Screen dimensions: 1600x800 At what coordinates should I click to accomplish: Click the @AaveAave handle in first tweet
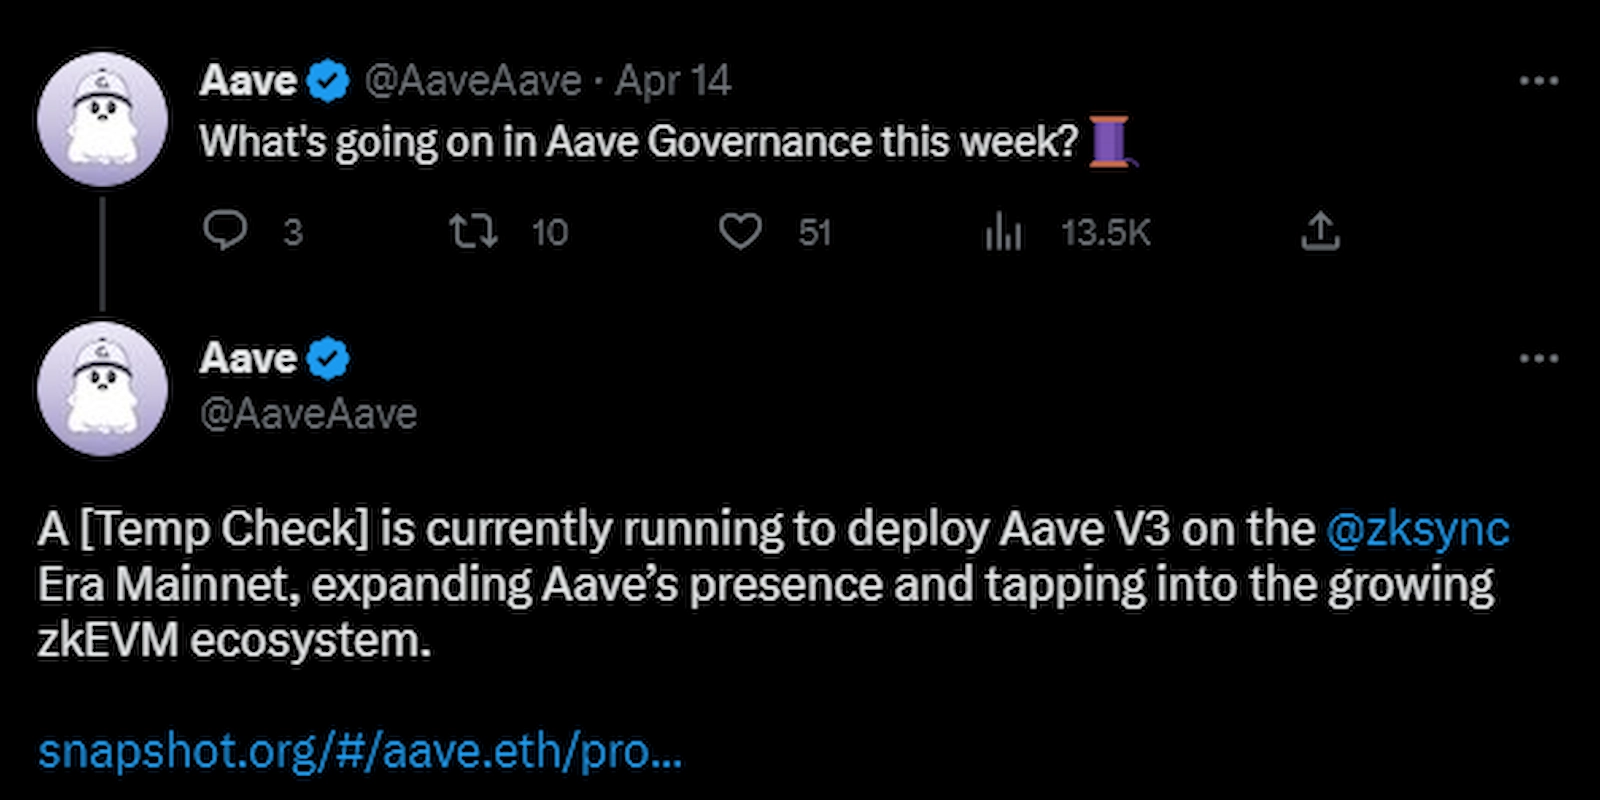(x=472, y=81)
